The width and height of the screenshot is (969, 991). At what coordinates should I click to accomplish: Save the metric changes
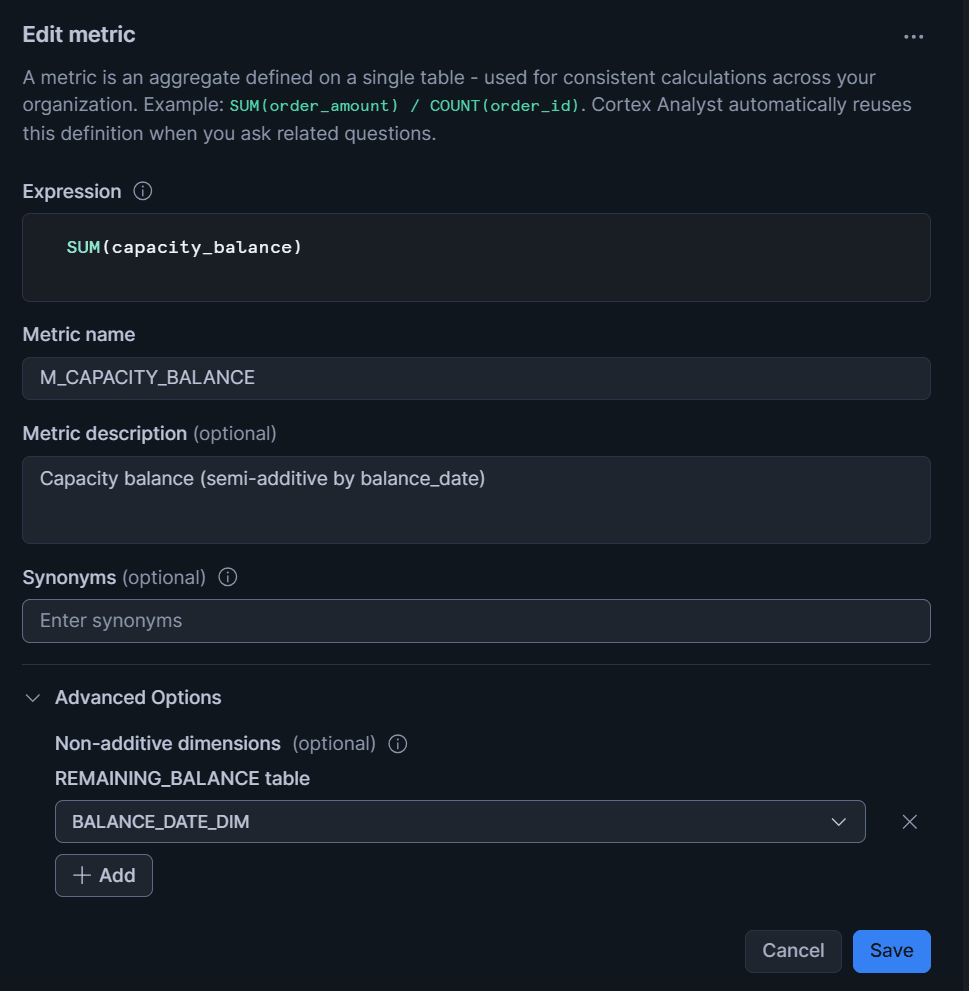click(x=891, y=951)
